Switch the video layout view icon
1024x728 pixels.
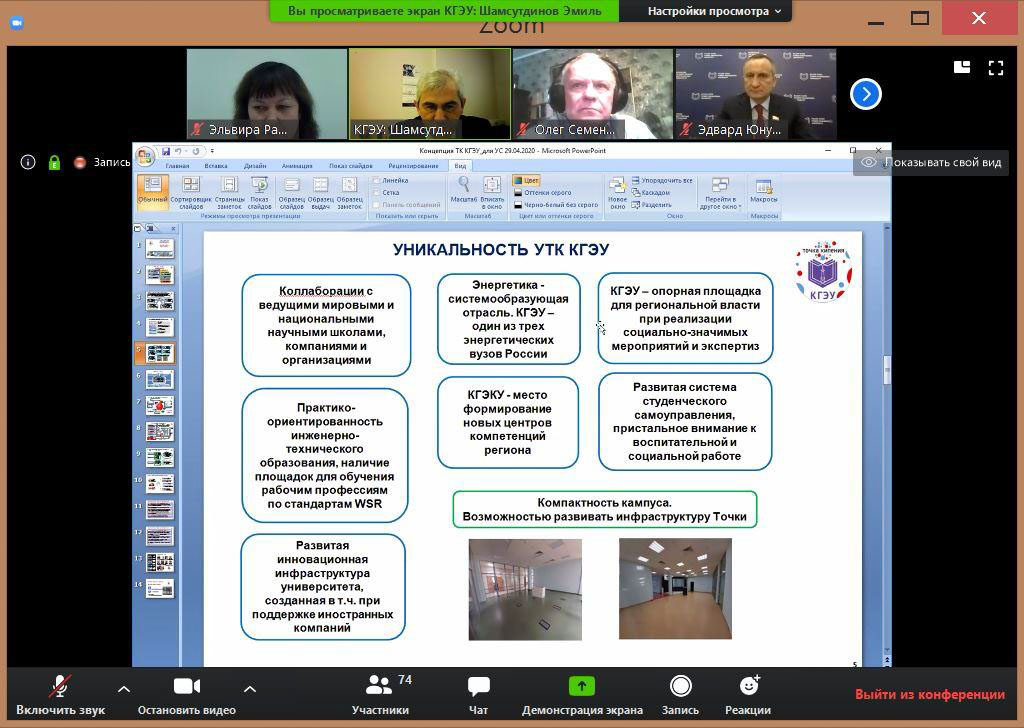pos(962,67)
